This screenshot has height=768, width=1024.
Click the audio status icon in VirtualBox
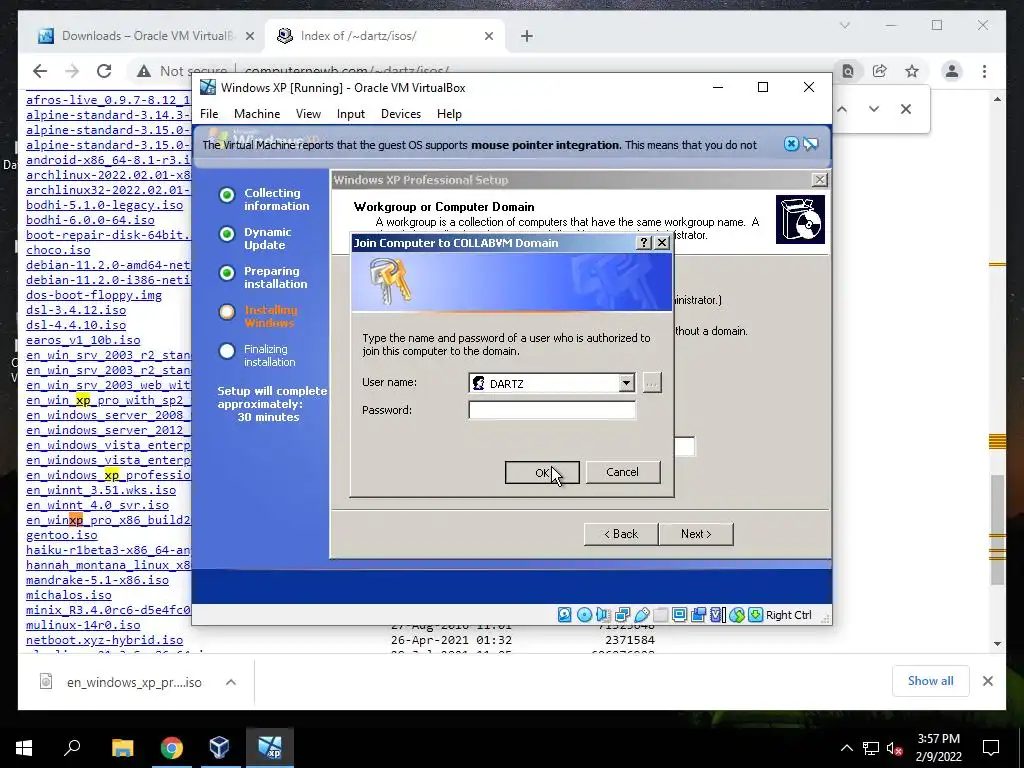[603, 615]
